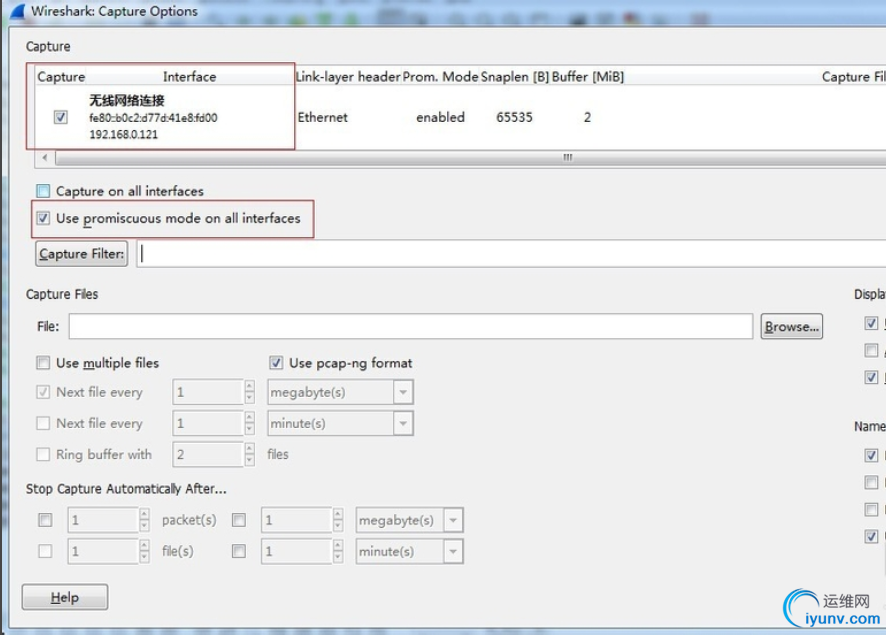Screen dimensions: 886x635
Task: Click the enabled promiscuous mode cell
Action: pyautogui.click(x=440, y=117)
